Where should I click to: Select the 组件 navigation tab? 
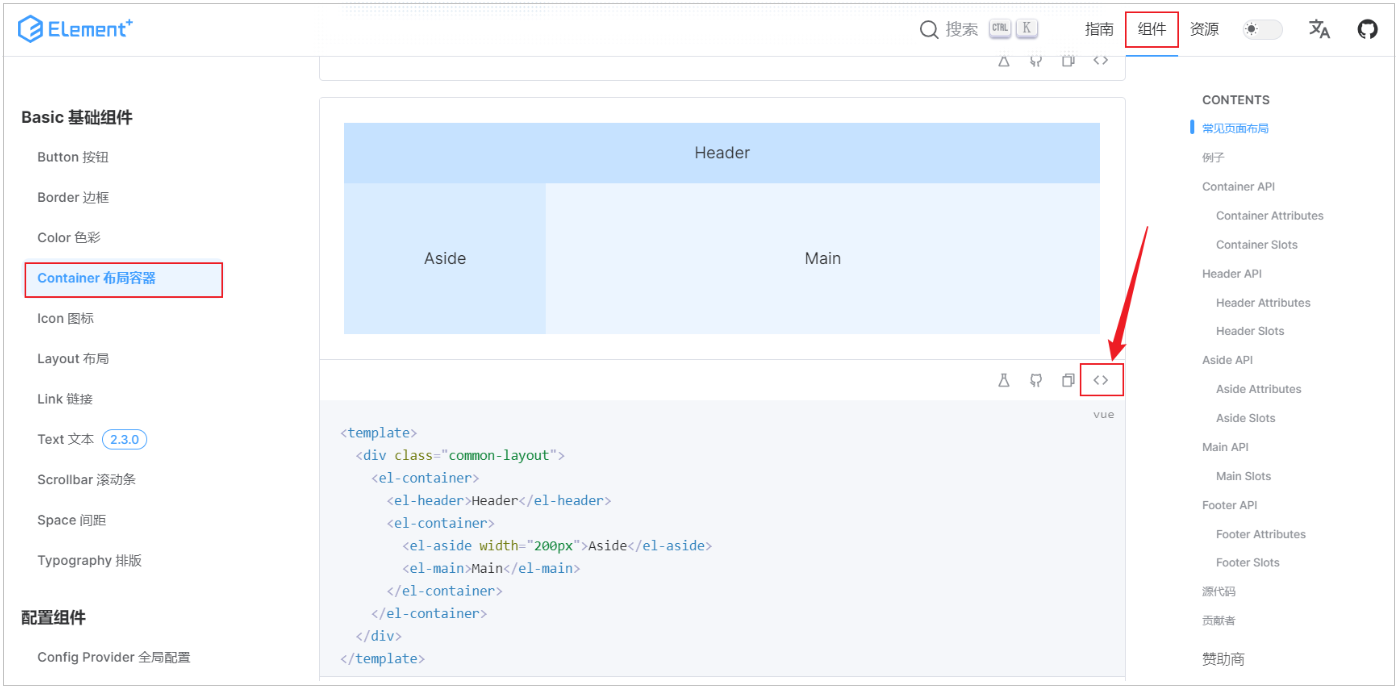coord(1152,29)
